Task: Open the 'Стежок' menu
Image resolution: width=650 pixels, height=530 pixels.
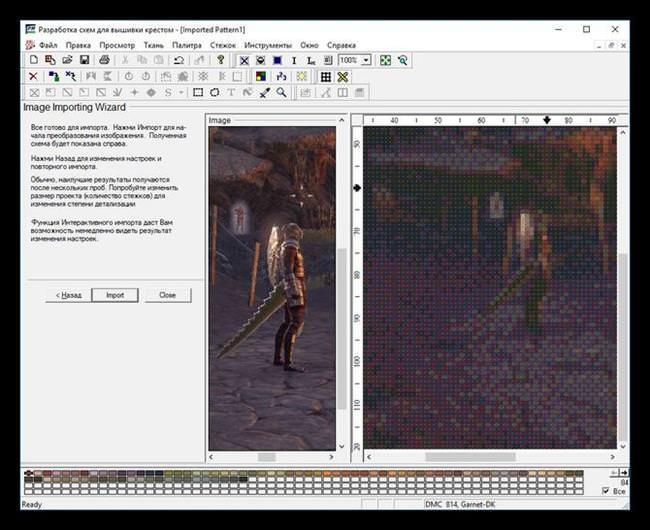Action: pyautogui.click(x=223, y=45)
